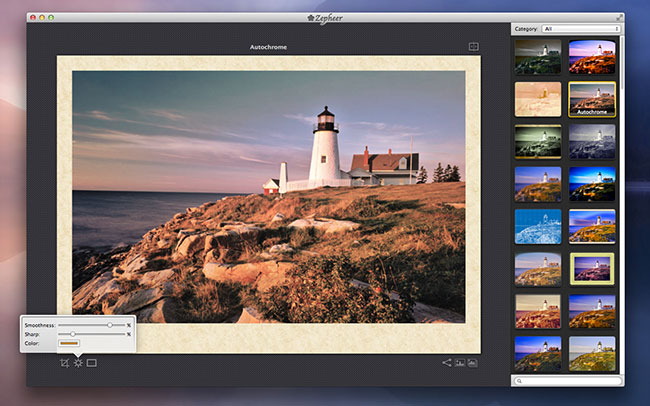The width and height of the screenshot is (650, 406).
Task: Open the Category dropdown set to All
Action: pos(581,29)
